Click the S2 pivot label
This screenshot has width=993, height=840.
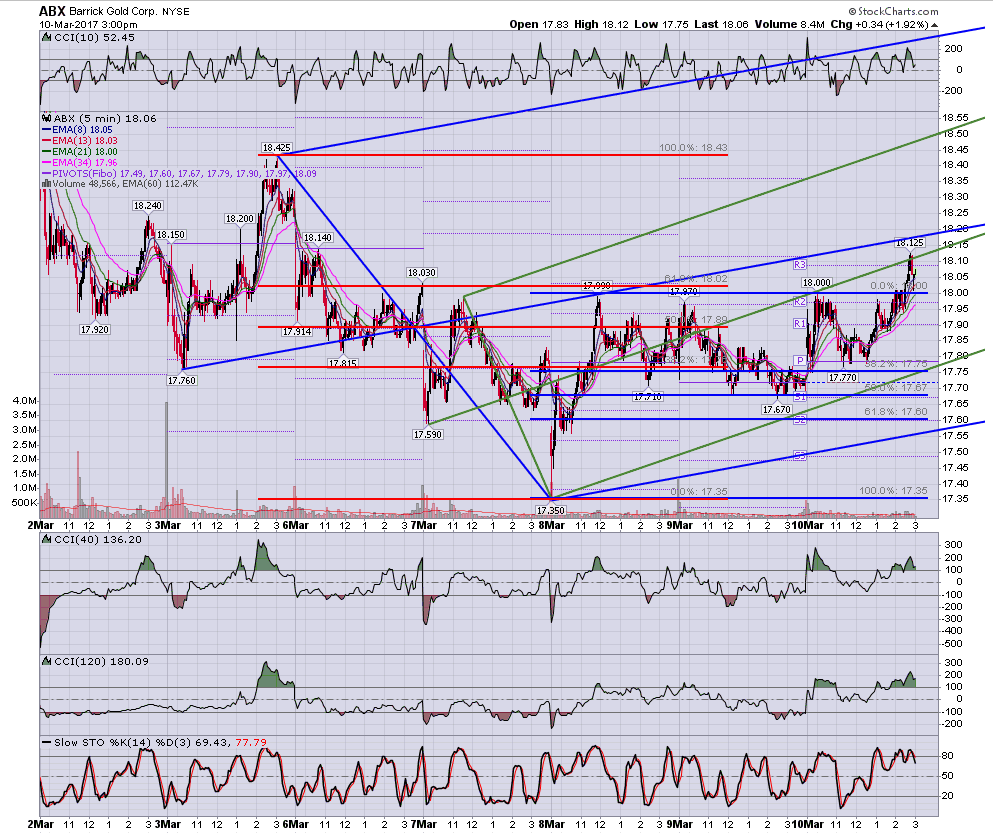pyautogui.click(x=800, y=419)
